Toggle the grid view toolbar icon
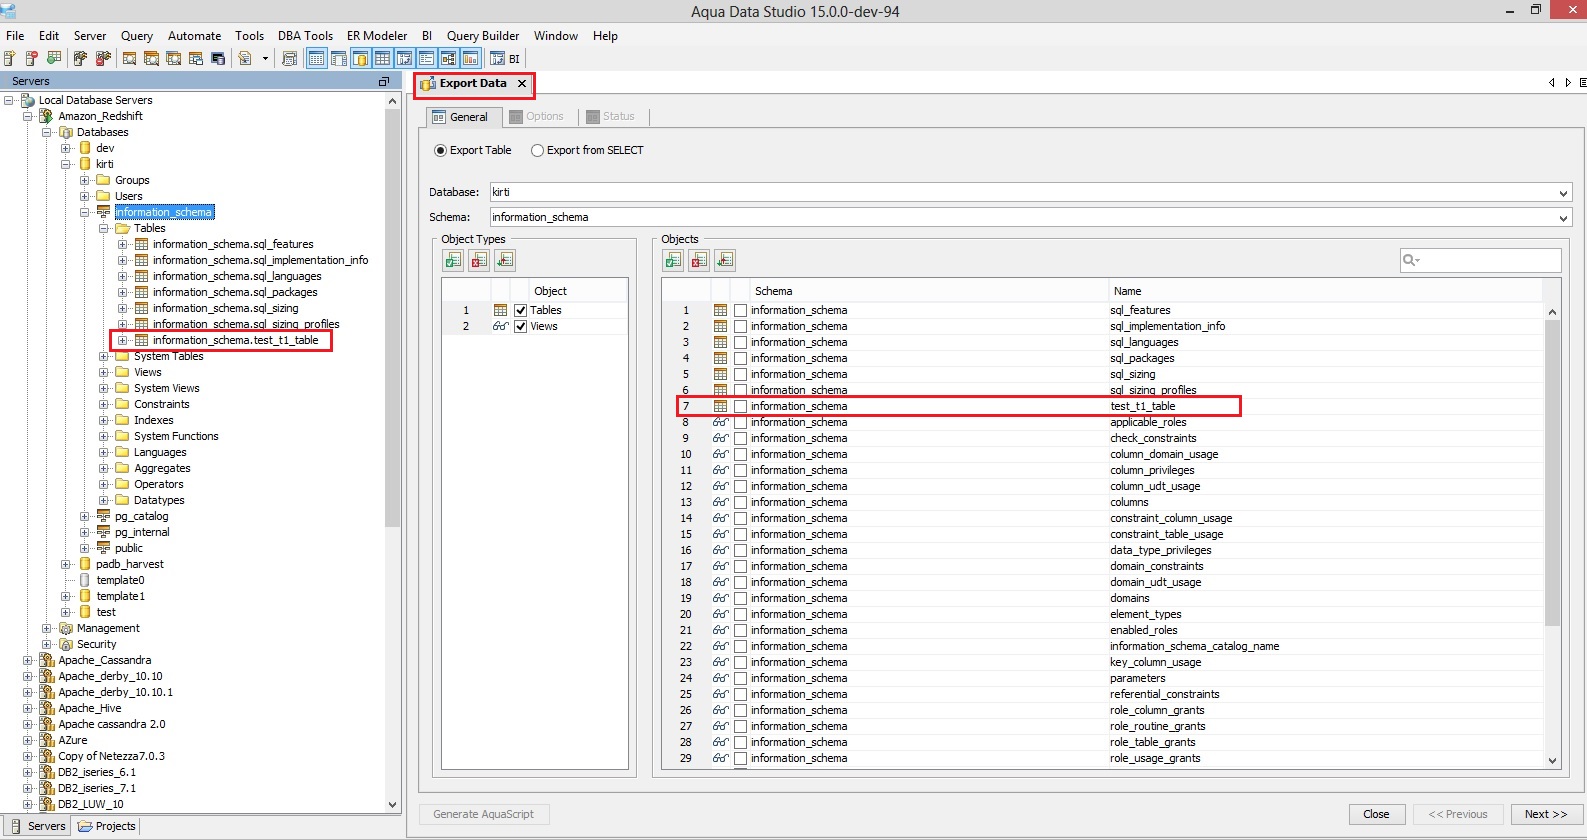This screenshot has height=840, width=1587. [x=383, y=59]
